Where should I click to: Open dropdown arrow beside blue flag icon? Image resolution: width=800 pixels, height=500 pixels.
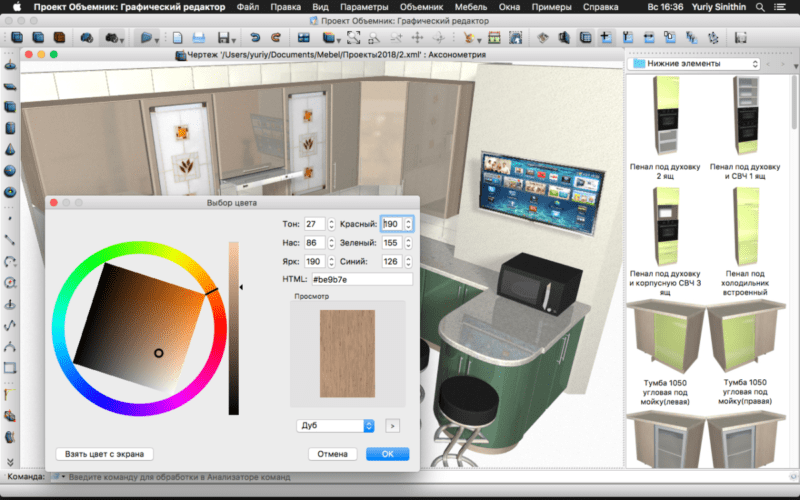(x=157, y=40)
